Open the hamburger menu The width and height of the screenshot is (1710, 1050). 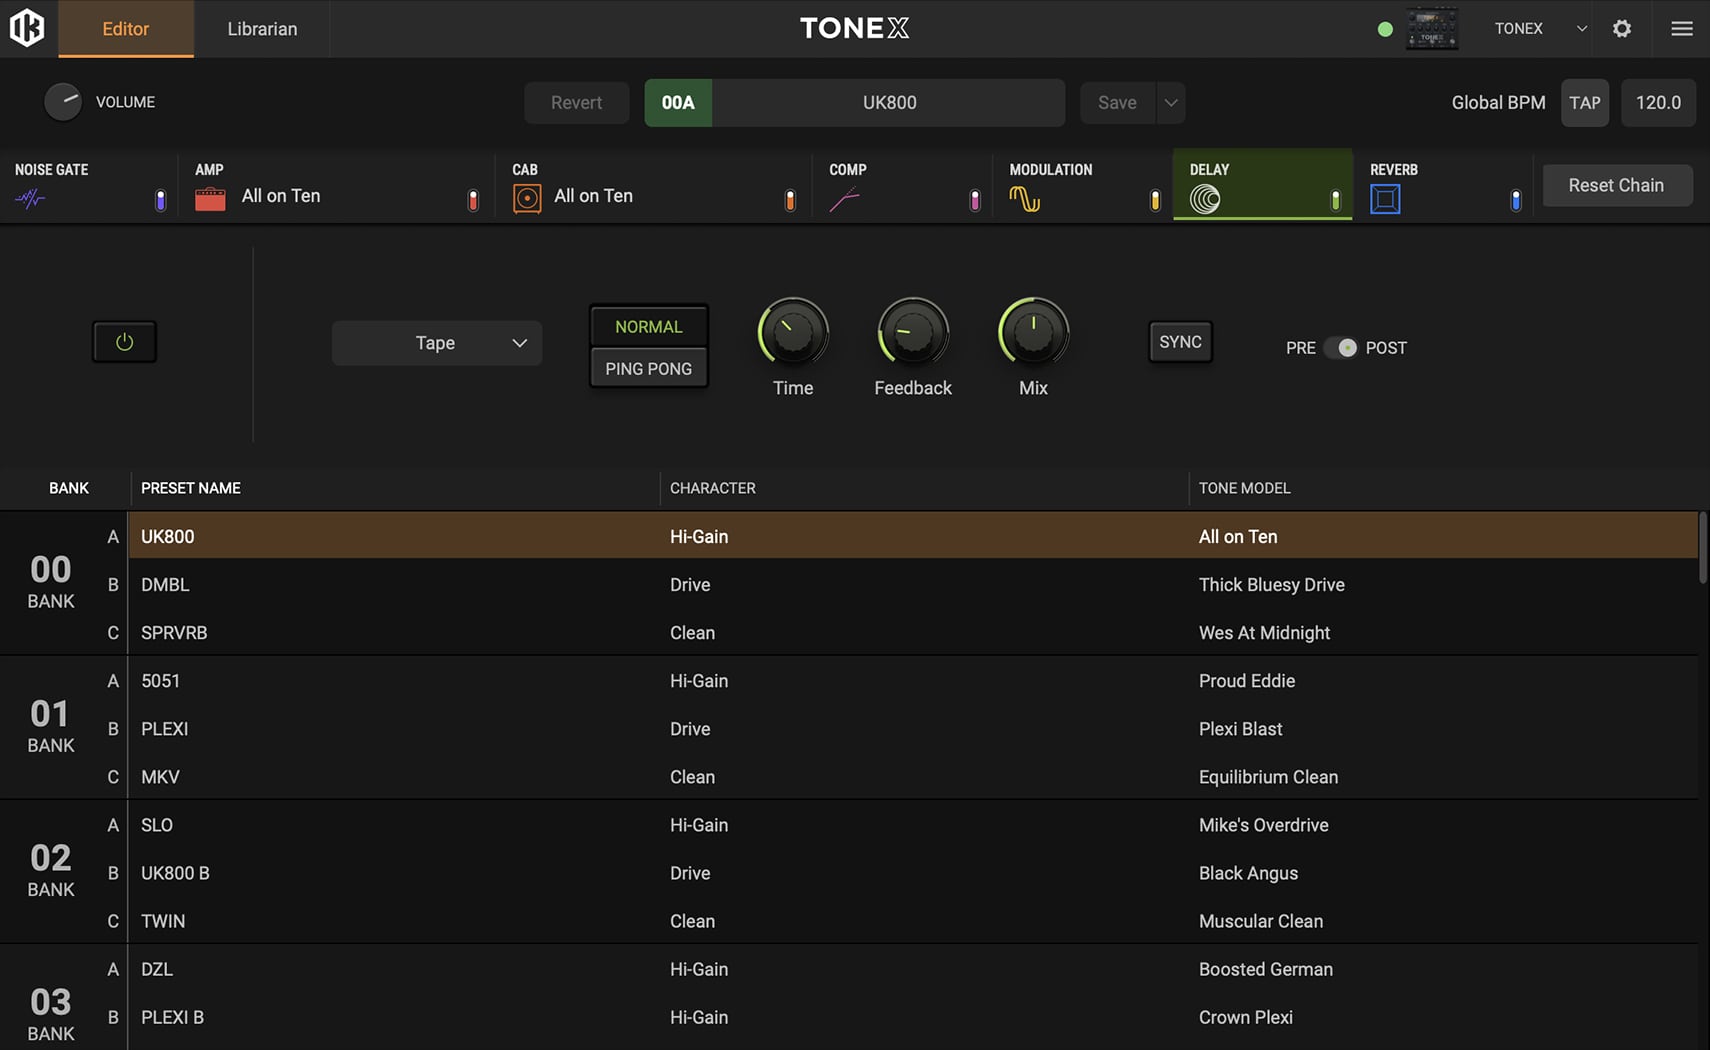[1682, 29]
